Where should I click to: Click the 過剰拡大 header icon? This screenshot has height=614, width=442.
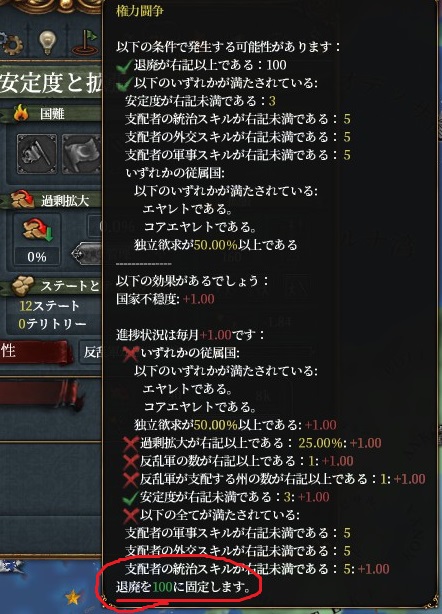[23, 200]
